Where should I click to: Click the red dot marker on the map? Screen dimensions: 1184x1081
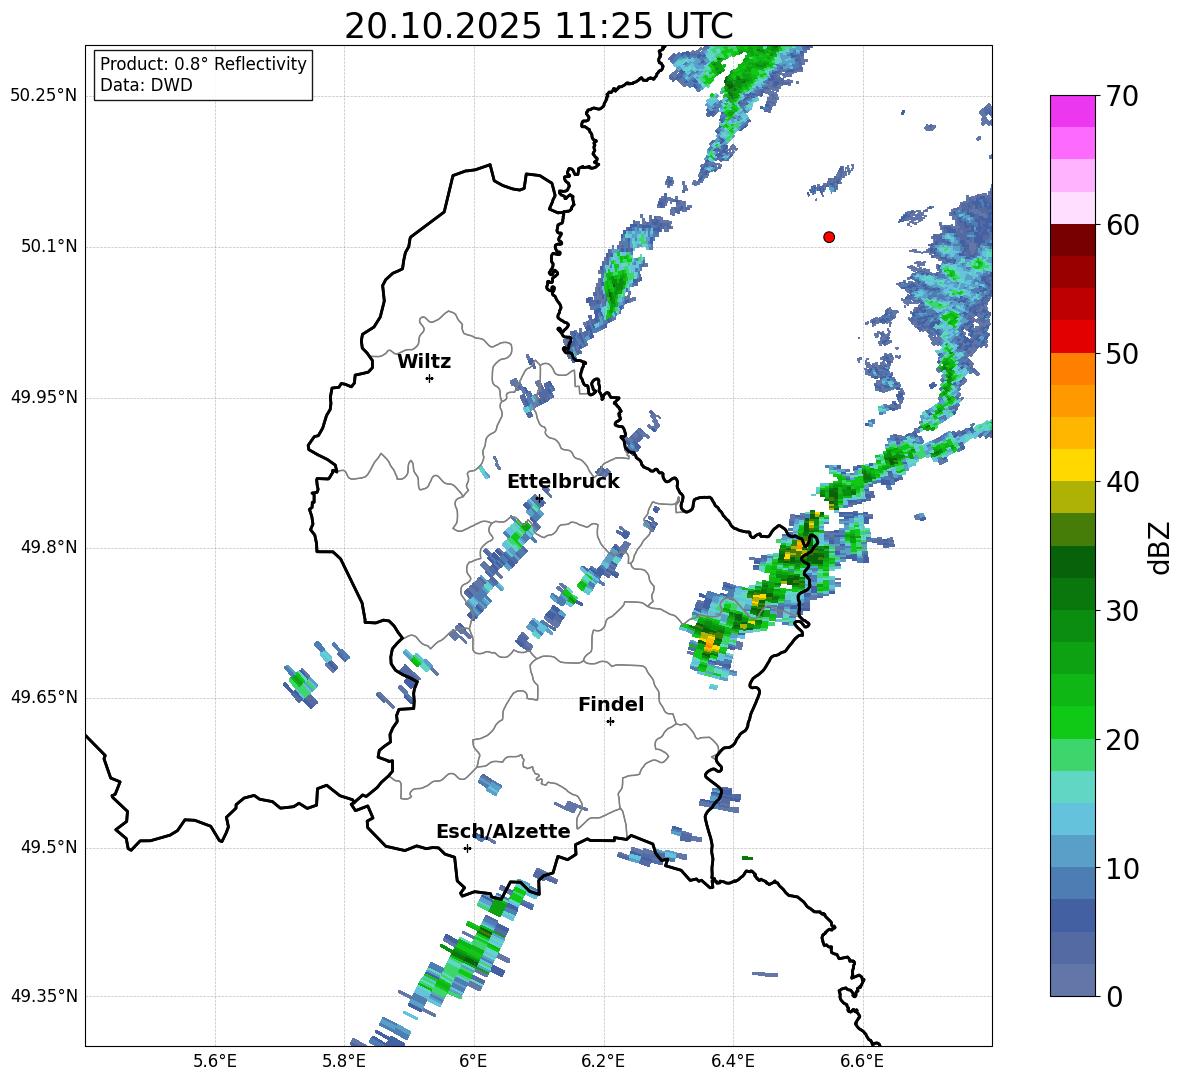coord(829,237)
